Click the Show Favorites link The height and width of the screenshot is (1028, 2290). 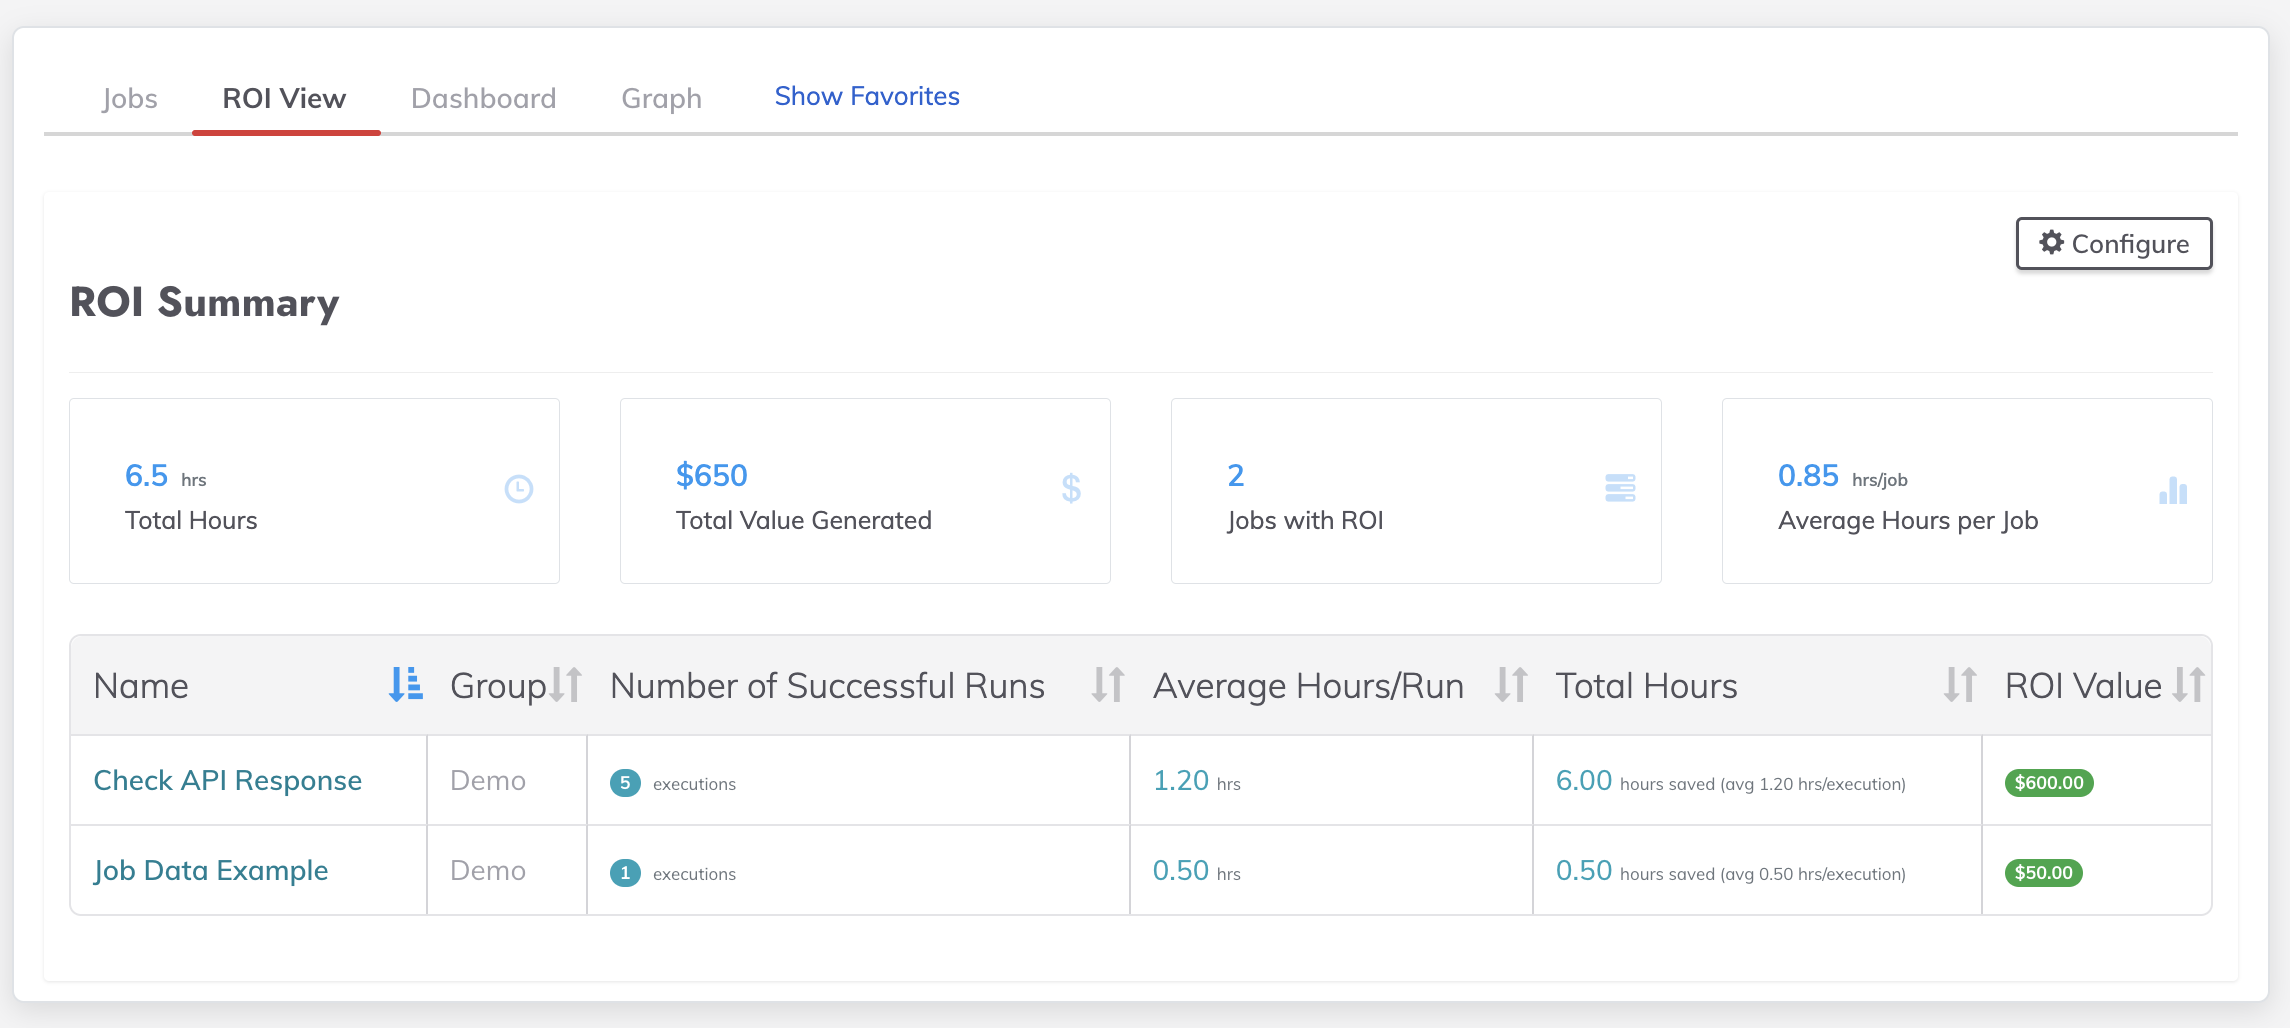tap(866, 95)
